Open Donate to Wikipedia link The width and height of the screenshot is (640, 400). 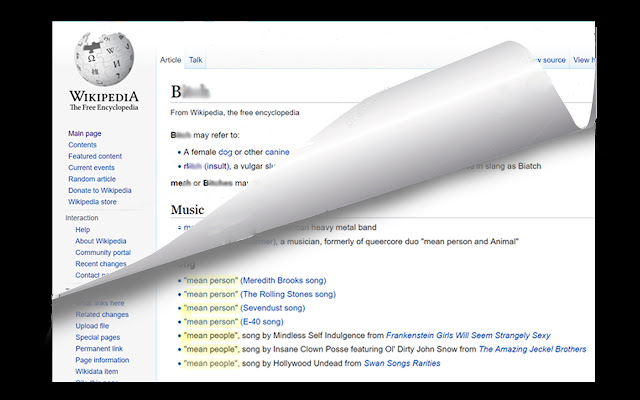pos(100,191)
